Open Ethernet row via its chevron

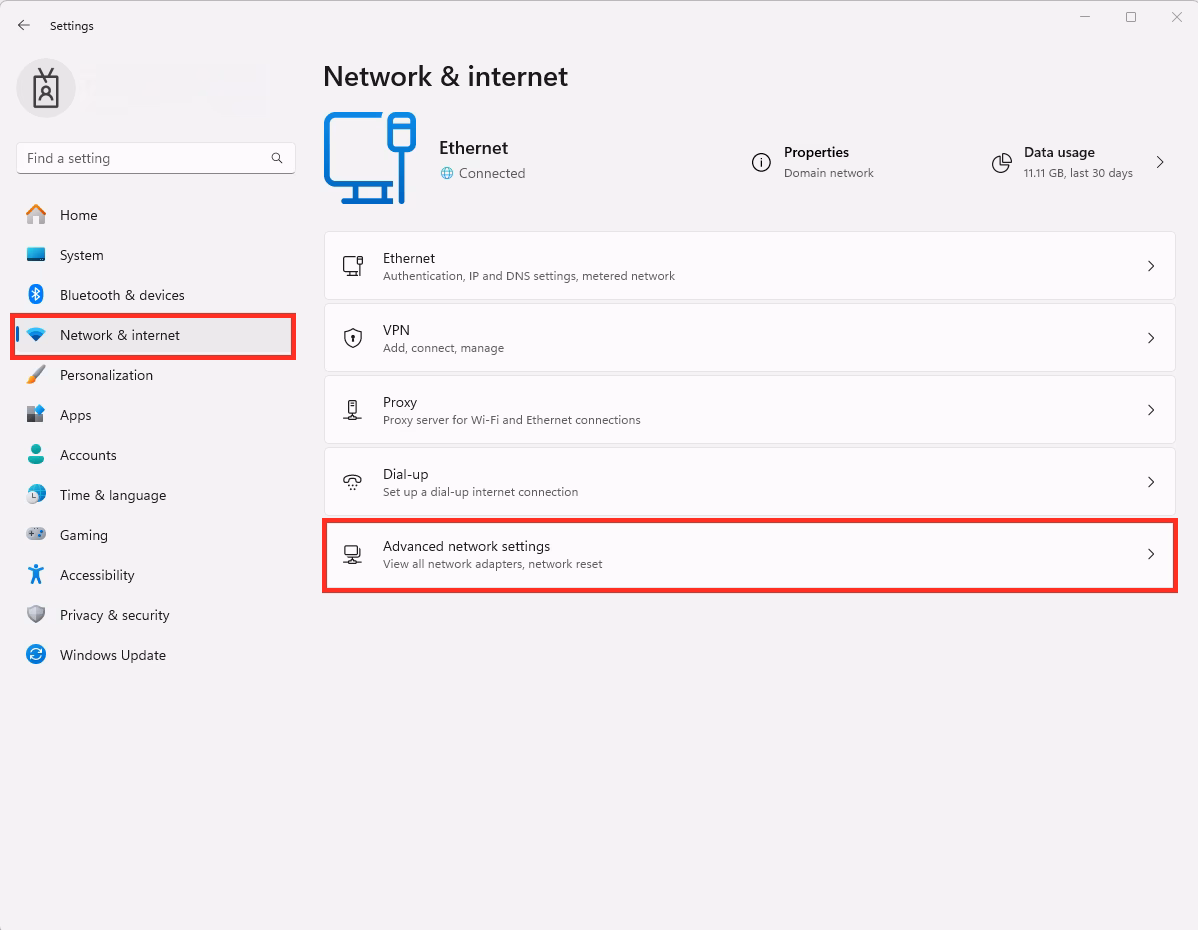(x=1151, y=266)
